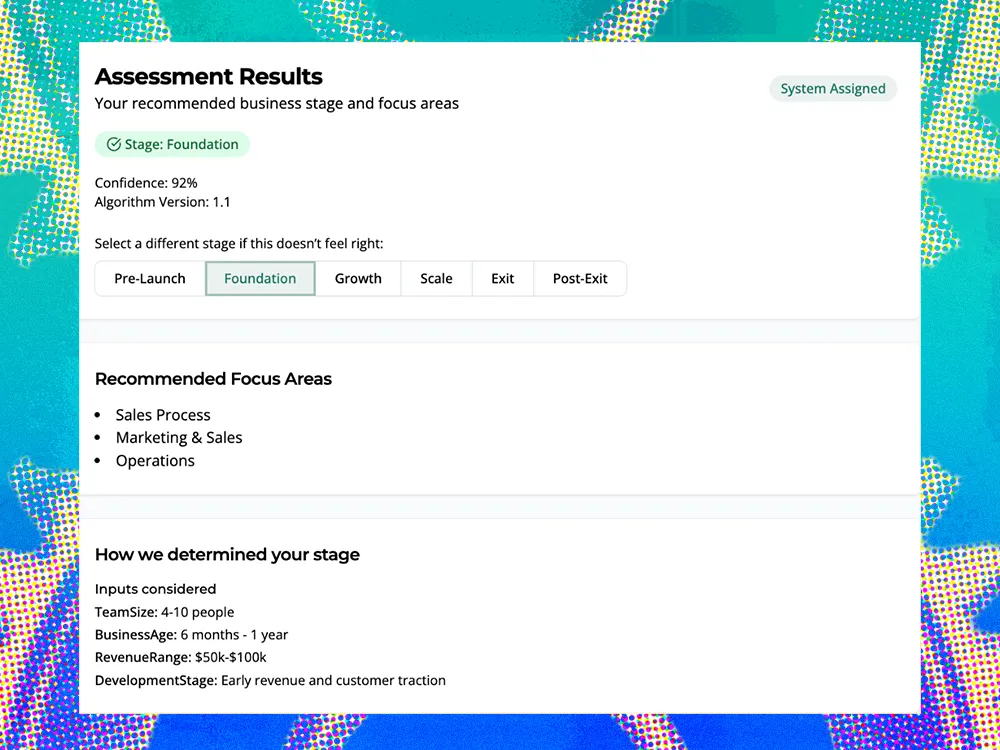
Task: Click the currently selected Foundation stage option
Action: (260, 278)
